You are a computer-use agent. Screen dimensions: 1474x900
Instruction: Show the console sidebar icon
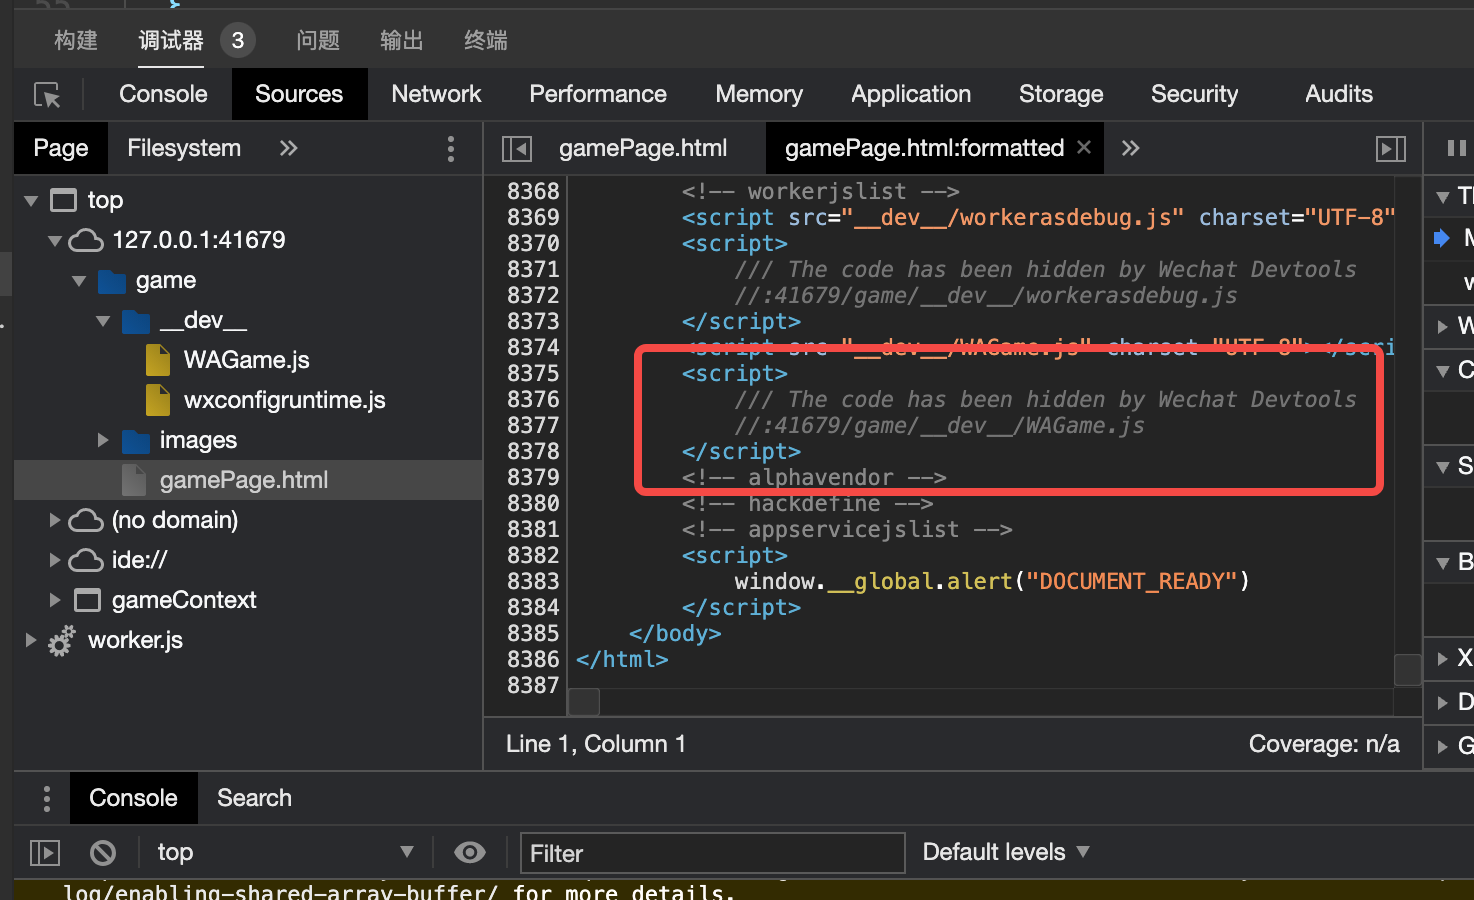pos(45,853)
